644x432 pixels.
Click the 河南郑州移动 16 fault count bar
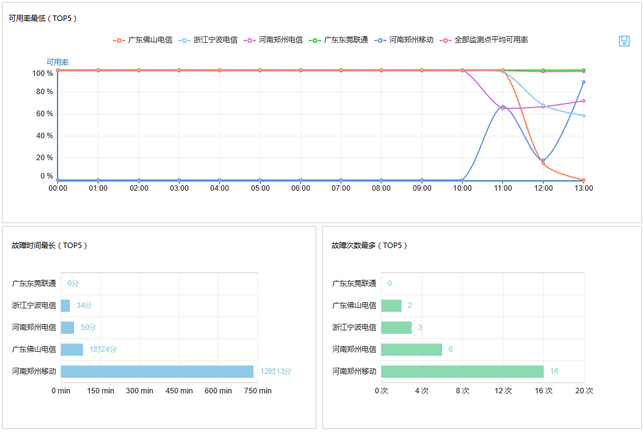pyautogui.click(x=462, y=371)
